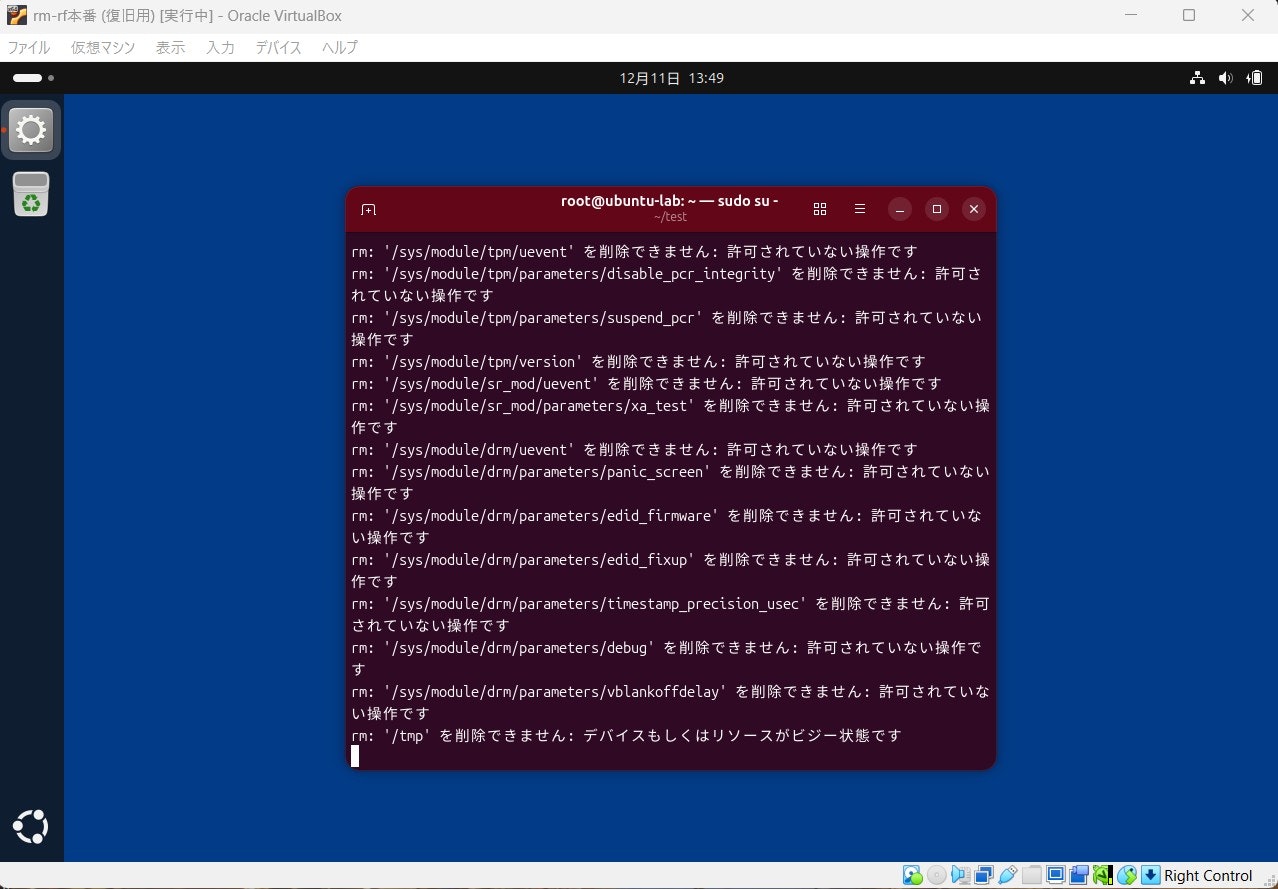This screenshot has width=1278, height=889.
Task: Click the panic_screen error line
Action: pyautogui.click(x=670, y=482)
